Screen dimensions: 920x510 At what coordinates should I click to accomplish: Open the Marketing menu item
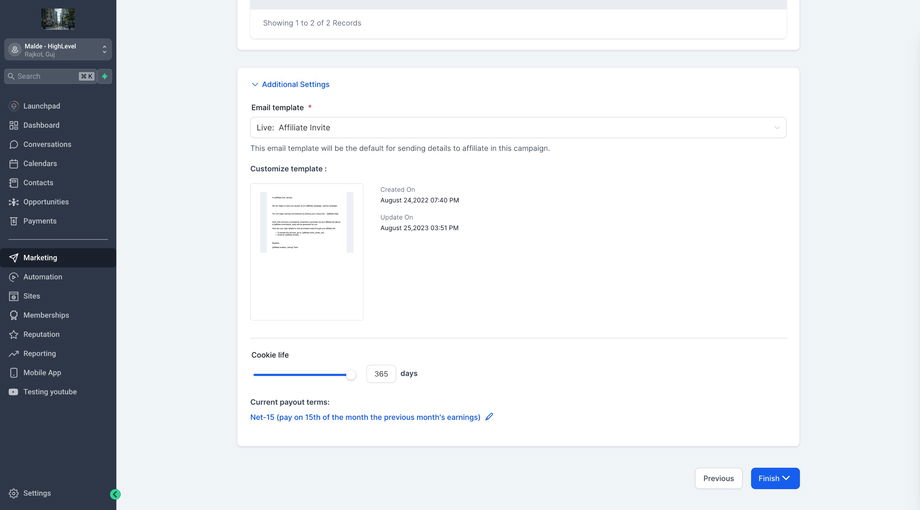point(40,258)
